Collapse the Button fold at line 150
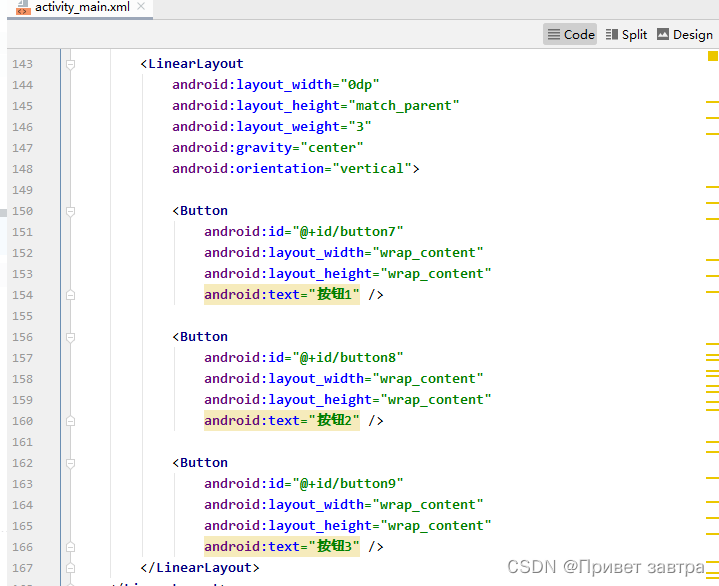This screenshot has width=719, height=586. (70, 211)
